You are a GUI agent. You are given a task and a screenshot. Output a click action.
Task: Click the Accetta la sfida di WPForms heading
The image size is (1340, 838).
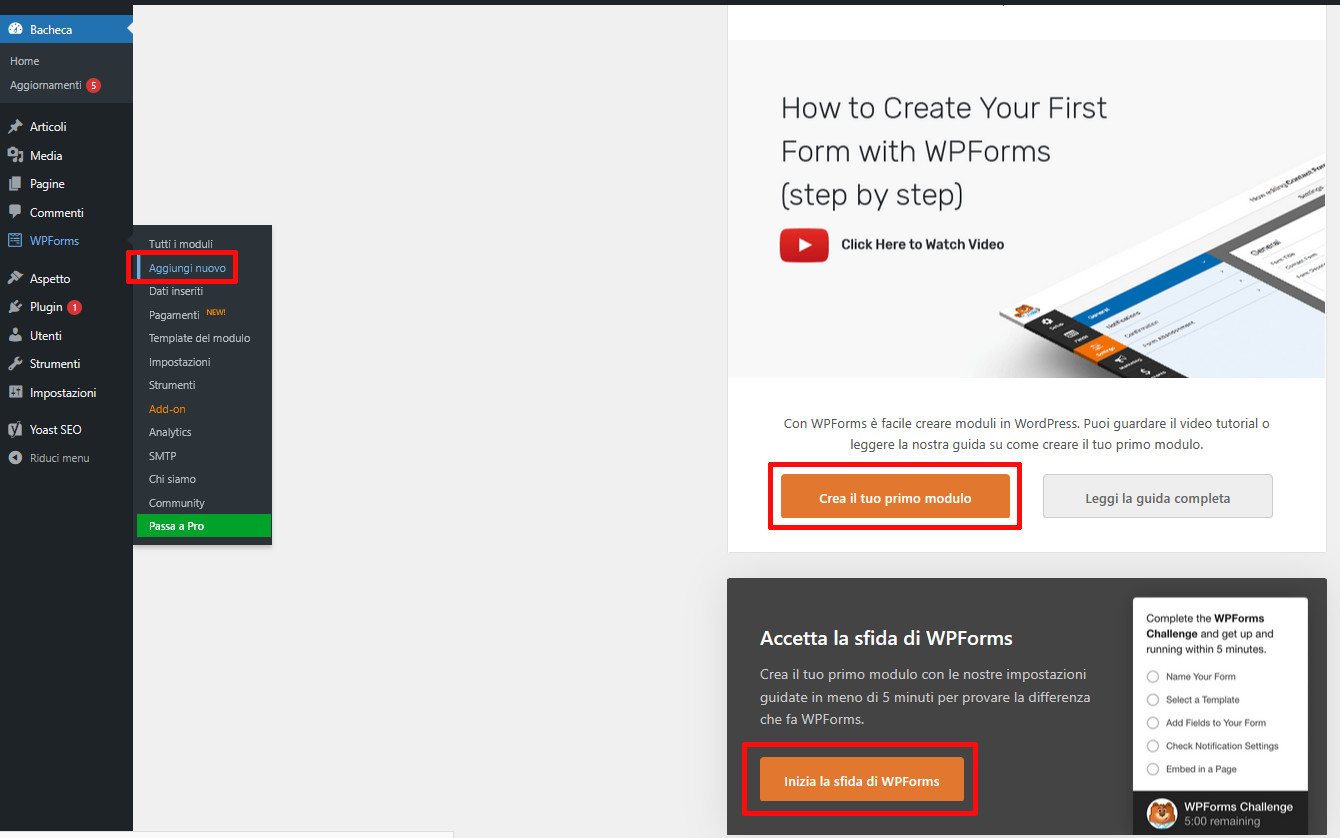click(x=886, y=638)
